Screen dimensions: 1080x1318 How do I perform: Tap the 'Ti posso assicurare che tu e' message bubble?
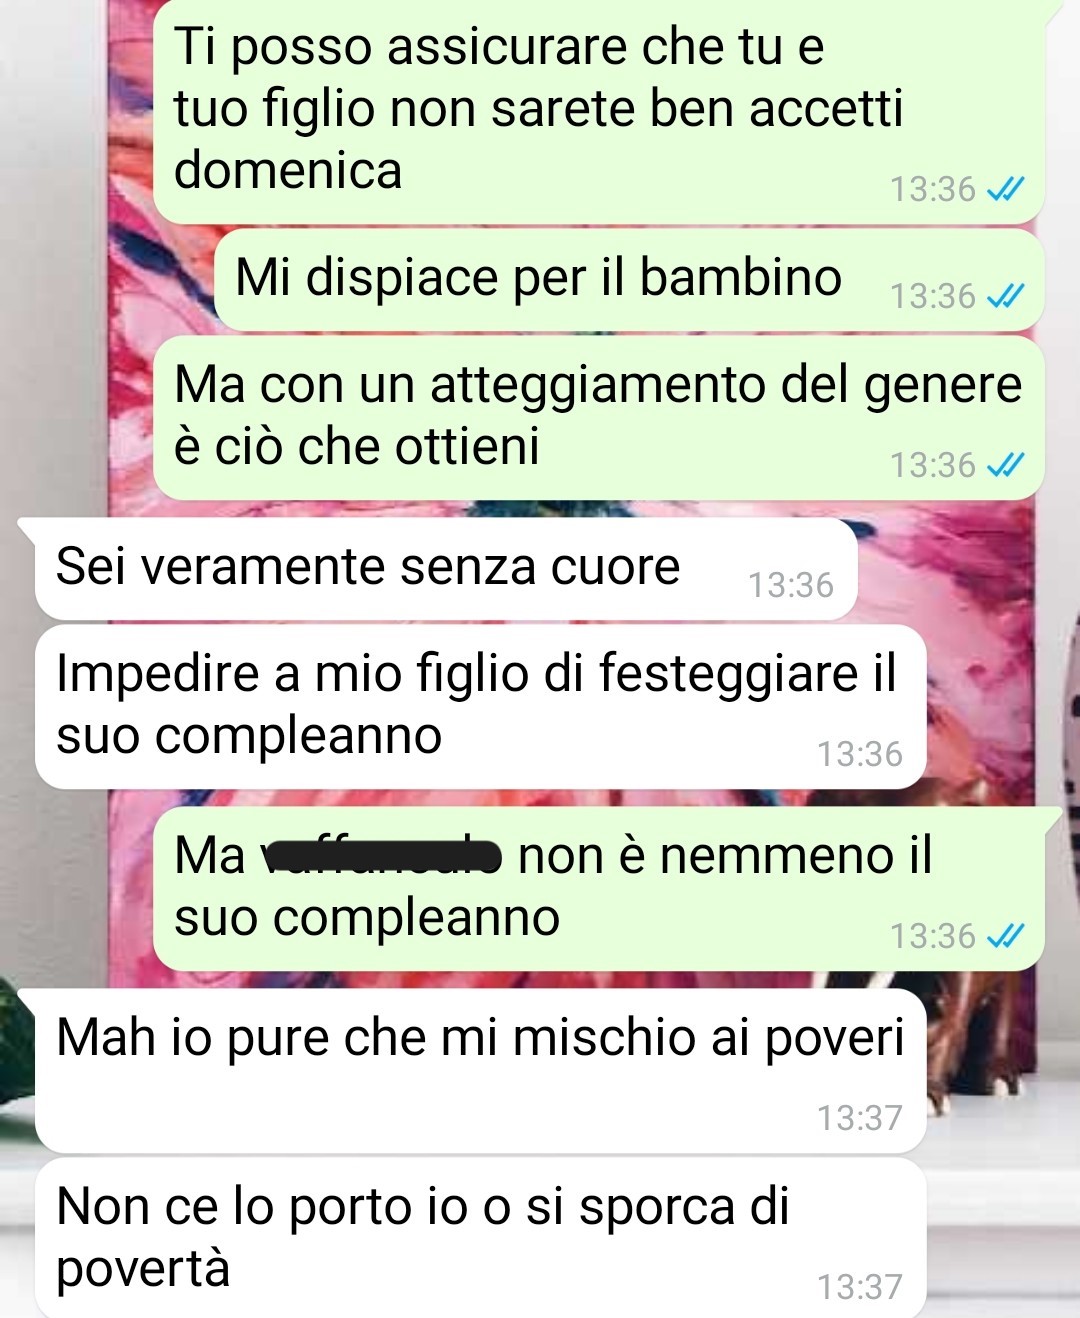600,112
